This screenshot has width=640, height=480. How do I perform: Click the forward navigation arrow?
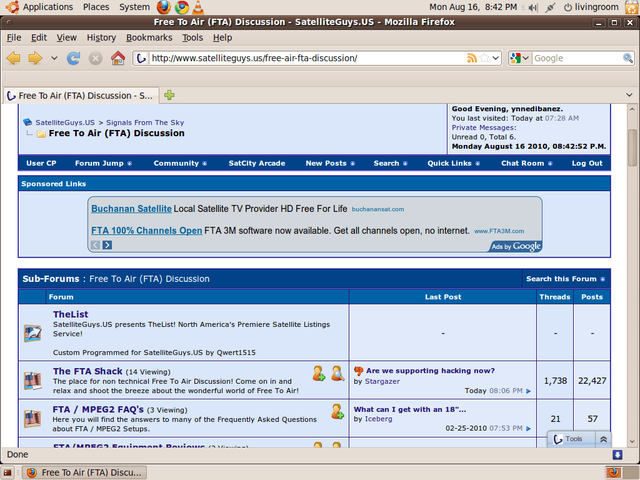pyautogui.click(x=36, y=58)
